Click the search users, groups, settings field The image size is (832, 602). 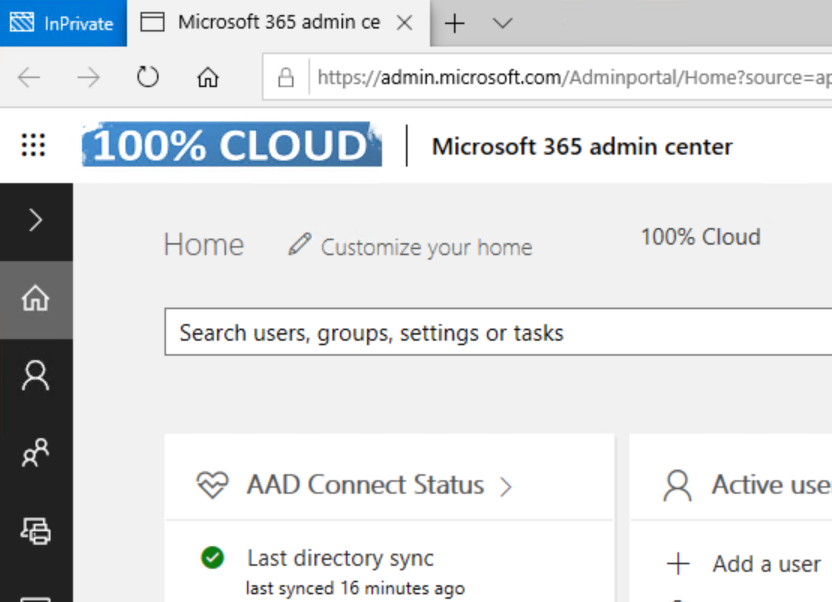point(498,333)
